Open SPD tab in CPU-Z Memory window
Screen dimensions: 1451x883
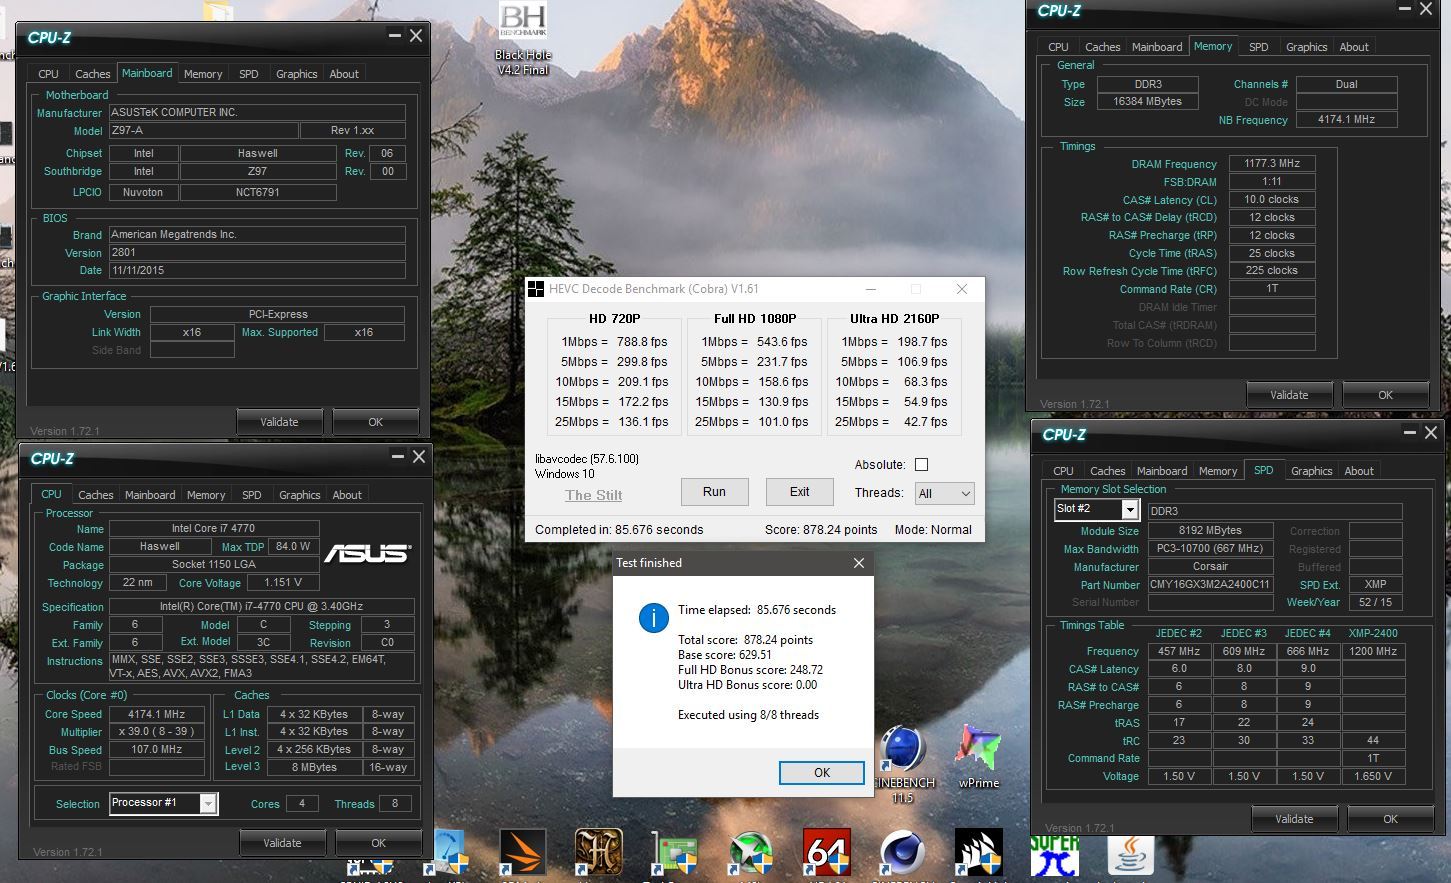pos(1259,47)
